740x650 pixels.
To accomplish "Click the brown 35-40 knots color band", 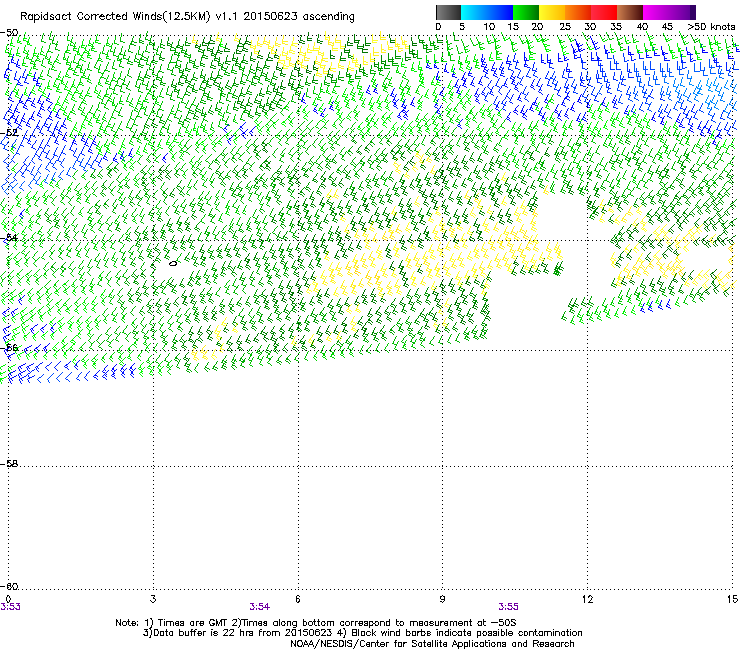I will click(630, 12).
